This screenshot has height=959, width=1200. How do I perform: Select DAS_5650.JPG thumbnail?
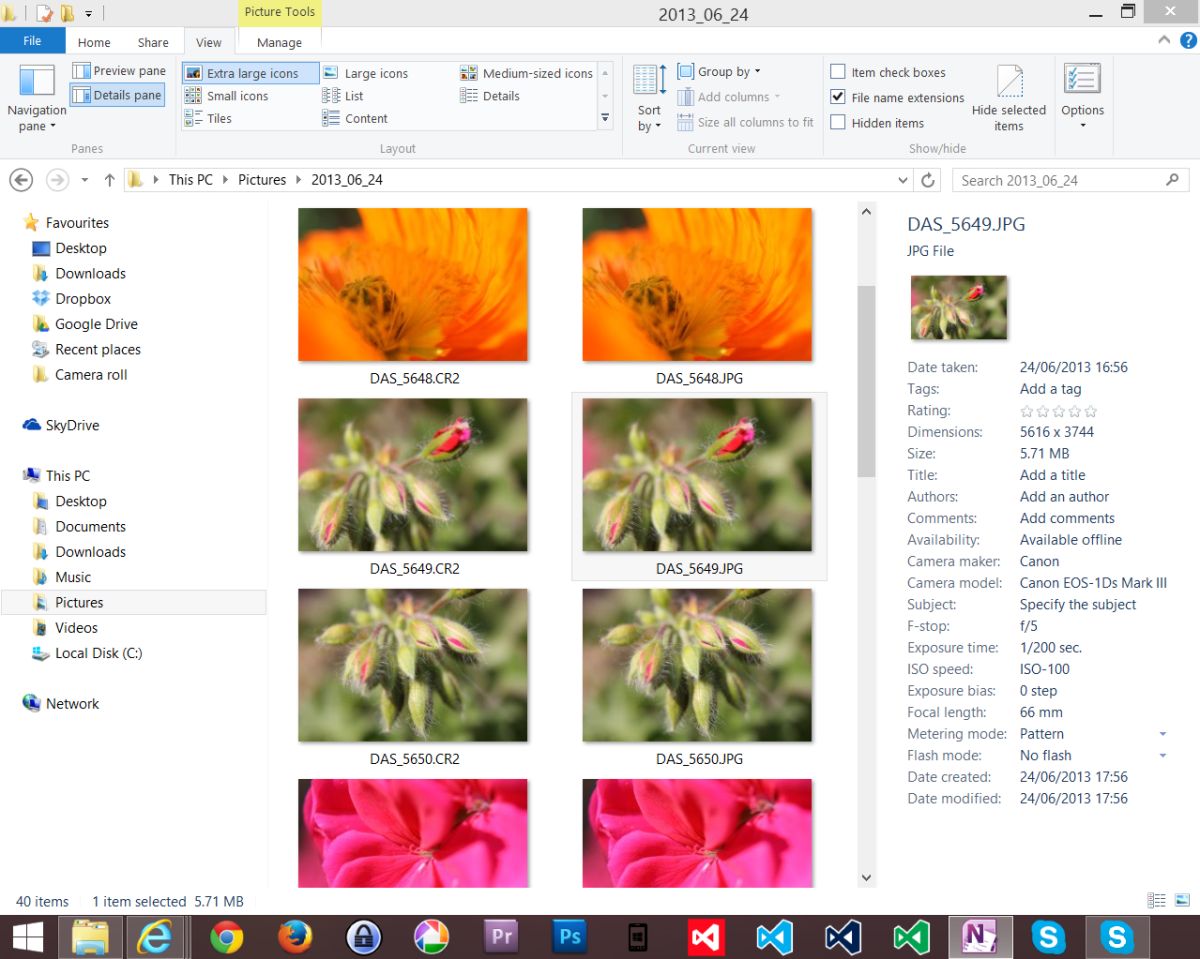697,665
